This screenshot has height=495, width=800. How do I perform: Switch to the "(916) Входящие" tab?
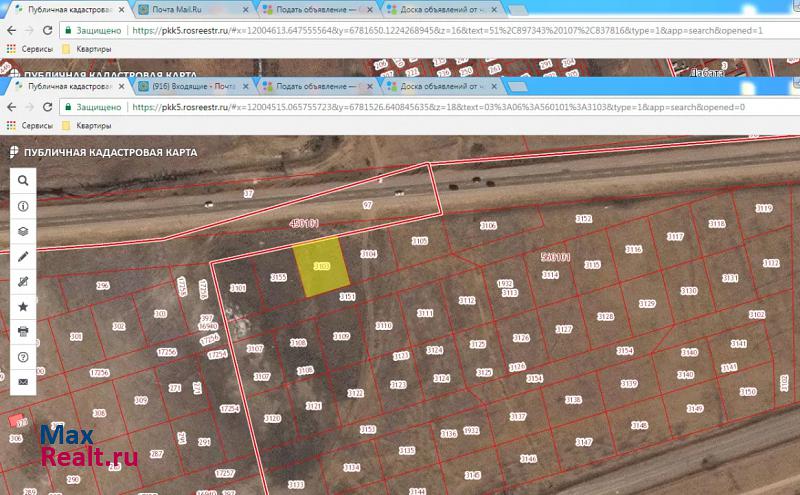click(x=190, y=87)
